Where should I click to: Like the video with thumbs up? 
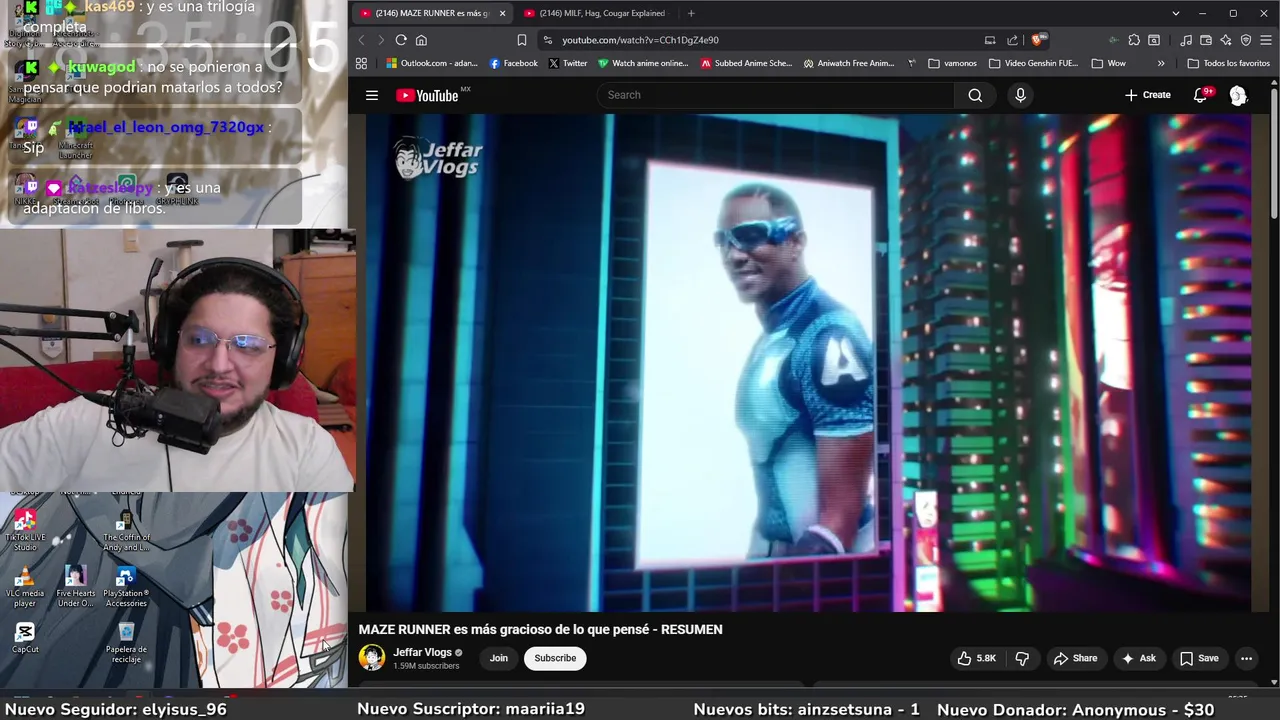[x=976, y=658]
